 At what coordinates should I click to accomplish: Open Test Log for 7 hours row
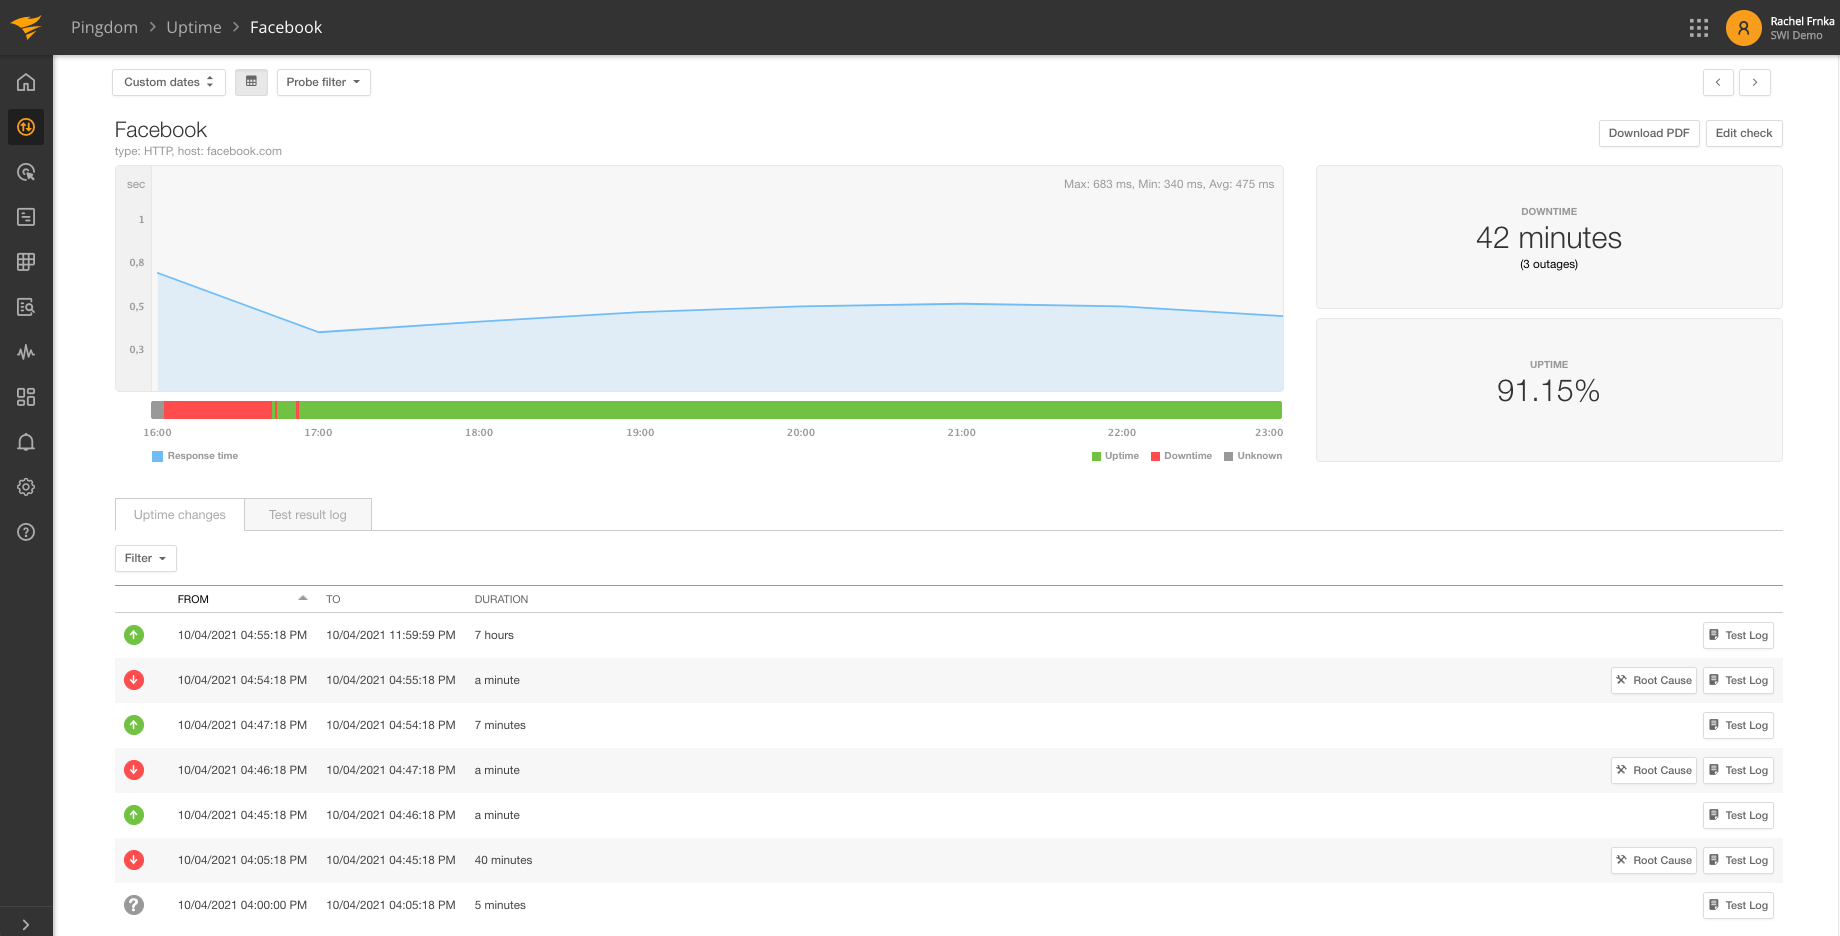(1738, 635)
